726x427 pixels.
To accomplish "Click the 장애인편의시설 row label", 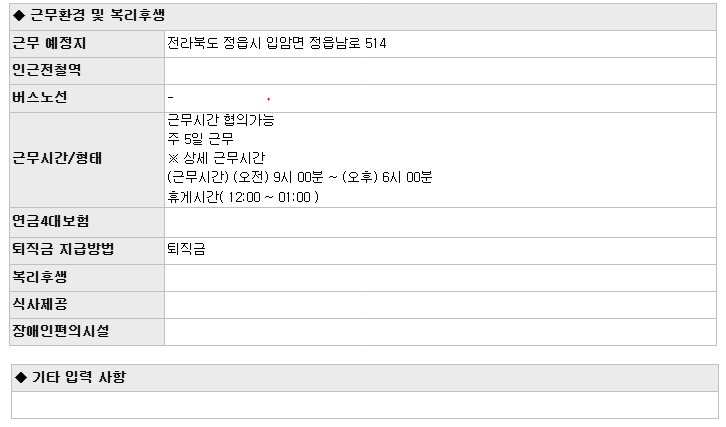I will point(60,330).
